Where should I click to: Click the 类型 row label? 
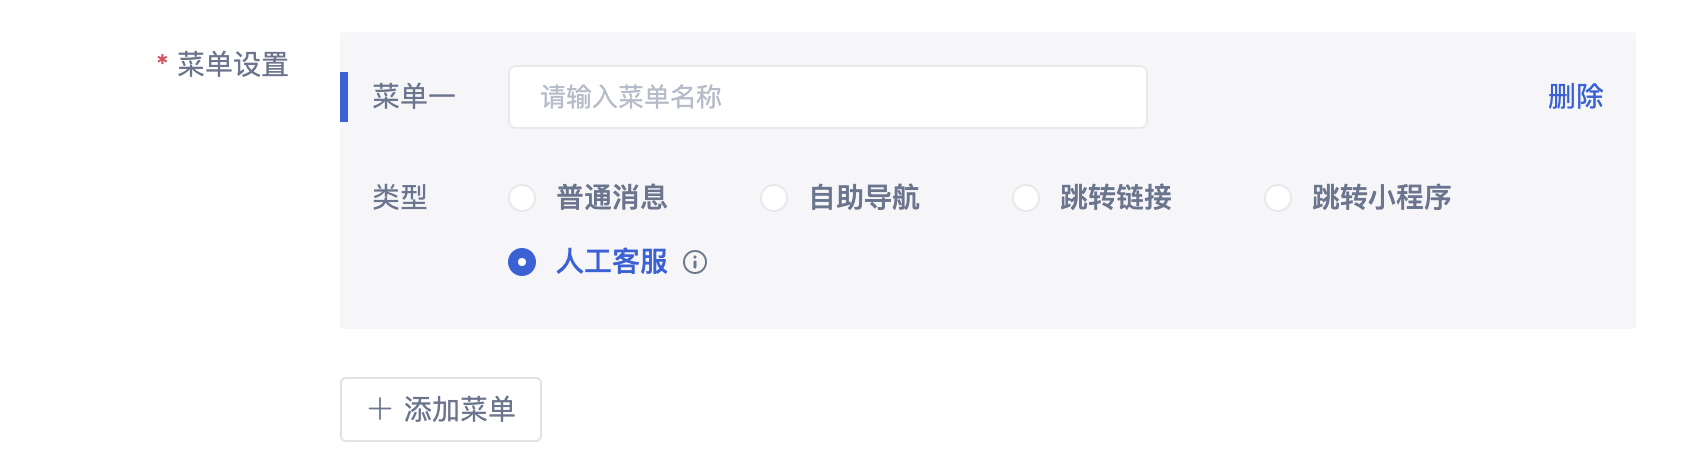pyautogui.click(x=400, y=198)
